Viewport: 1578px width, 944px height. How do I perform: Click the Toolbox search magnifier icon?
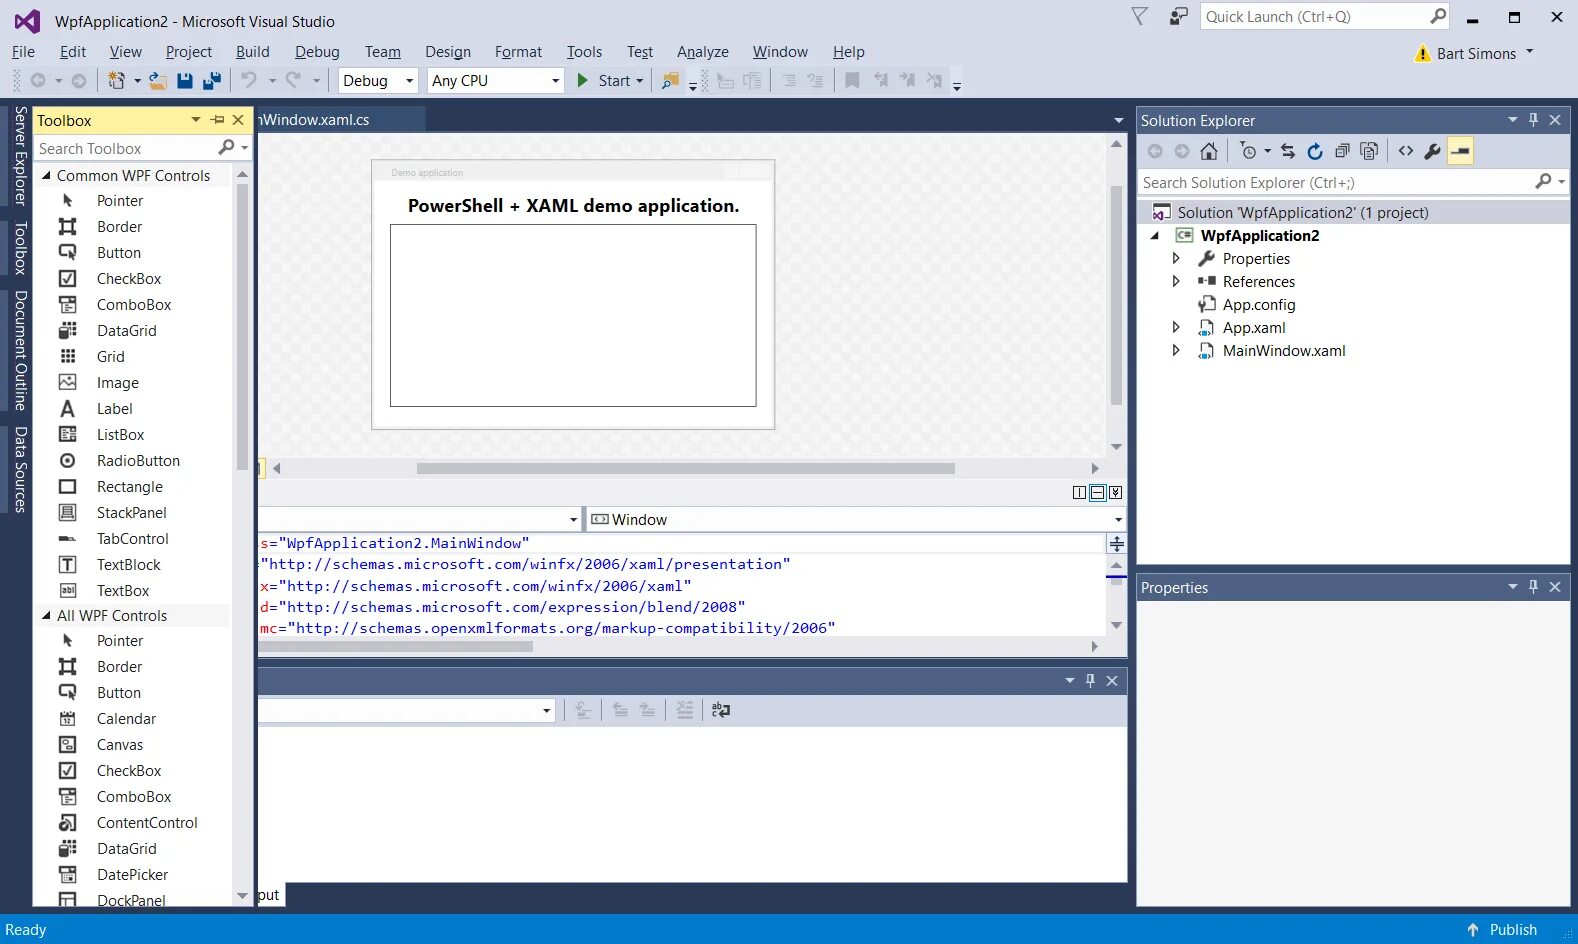click(x=226, y=148)
